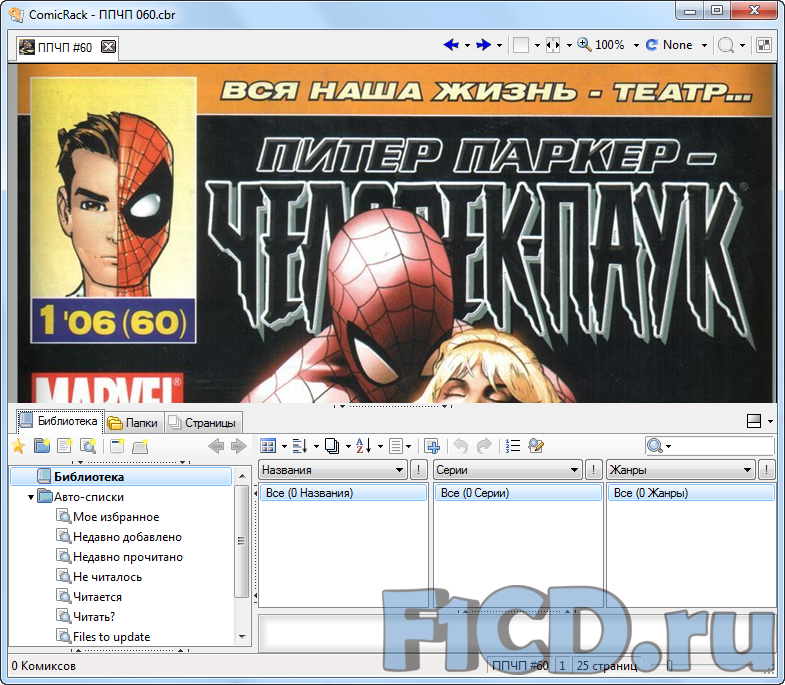This screenshot has width=785, height=685.
Task: Switch to the Страницы tab
Action: (x=203, y=423)
